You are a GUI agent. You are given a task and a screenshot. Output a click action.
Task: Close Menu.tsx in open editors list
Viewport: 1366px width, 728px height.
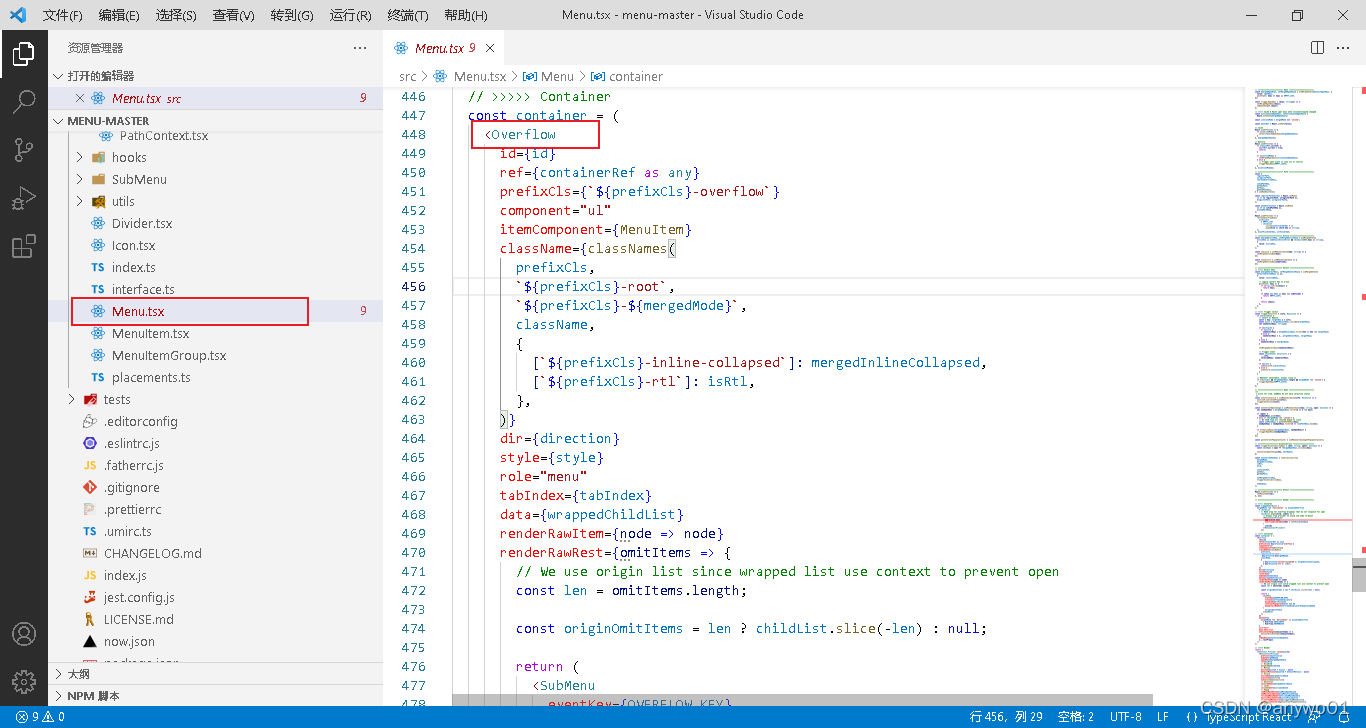click(x=80, y=98)
